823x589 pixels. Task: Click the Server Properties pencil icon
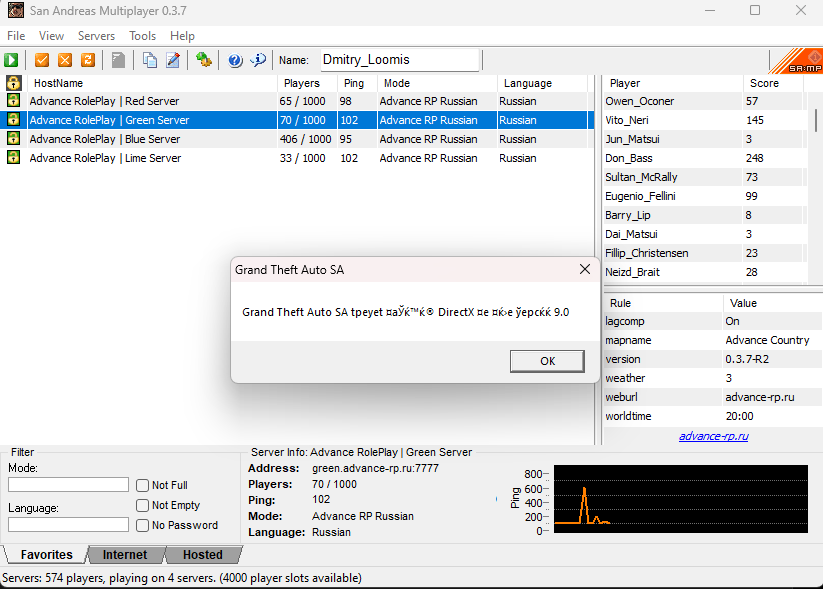point(173,60)
